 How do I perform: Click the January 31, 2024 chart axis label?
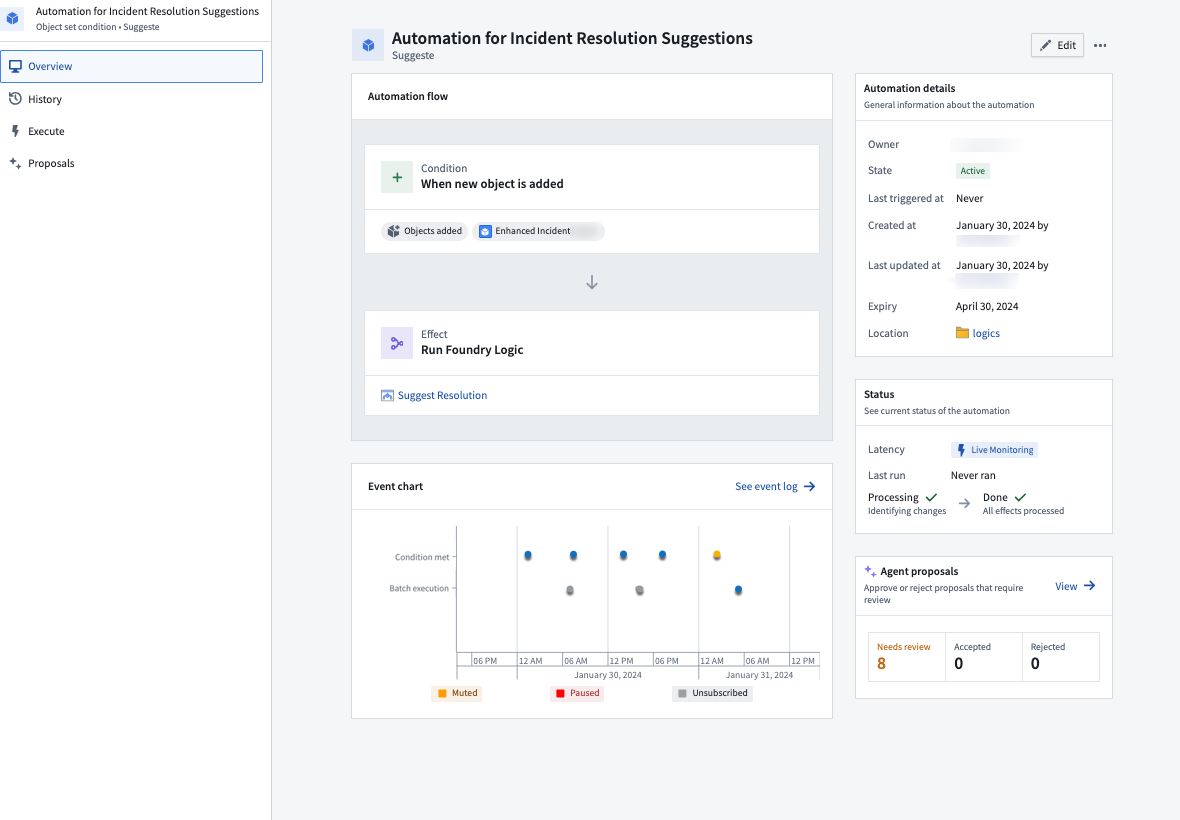click(759, 675)
